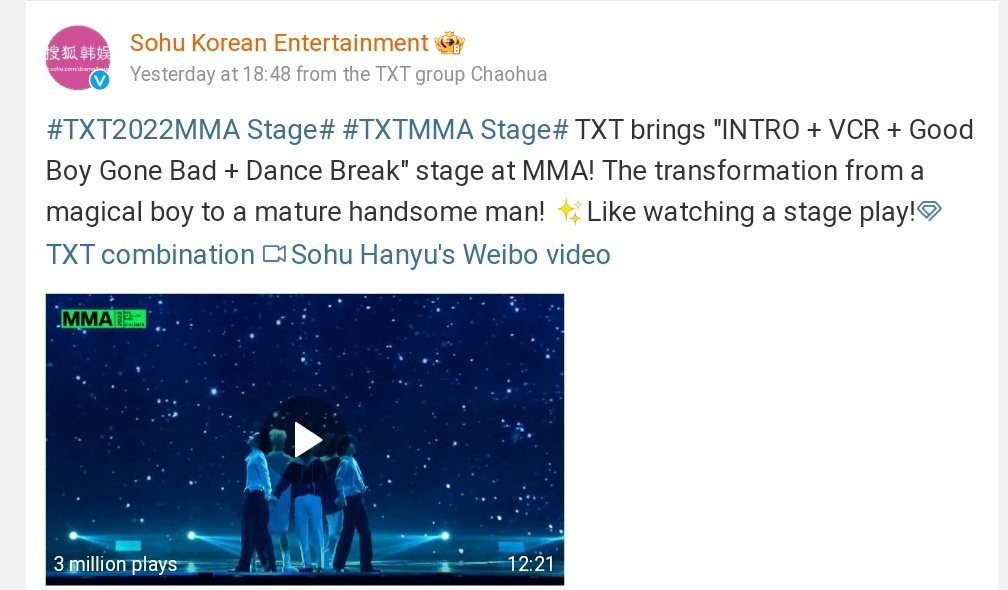Play the TXT MMA stage video
This screenshot has width=1008, height=590.
tap(306, 440)
